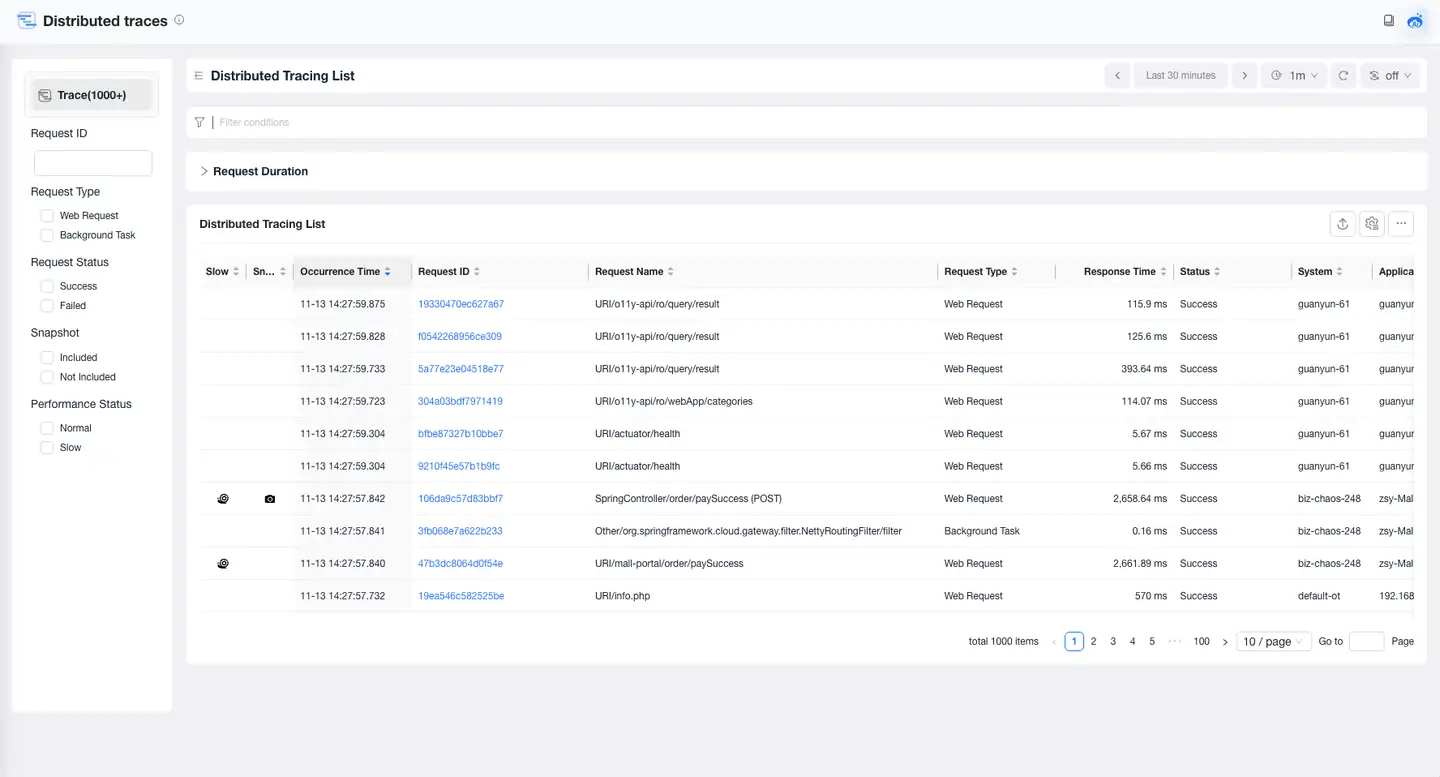Click the Last 30 minutes button
Image resolution: width=1440 pixels, height=777 pixels.
click(x=1180, y=76)
